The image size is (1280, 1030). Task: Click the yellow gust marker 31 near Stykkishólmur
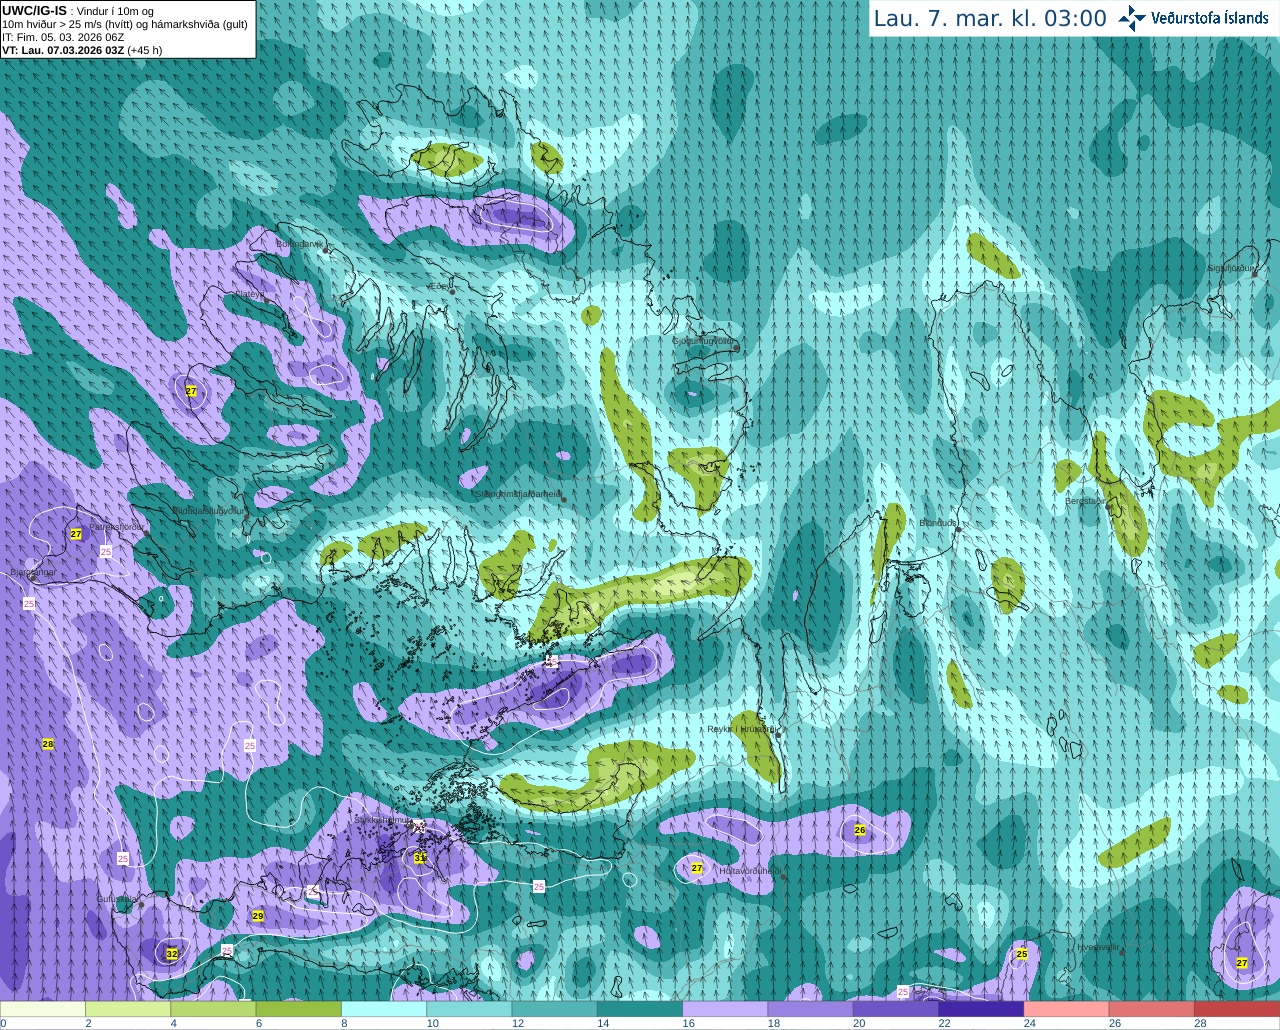point(420,858)
